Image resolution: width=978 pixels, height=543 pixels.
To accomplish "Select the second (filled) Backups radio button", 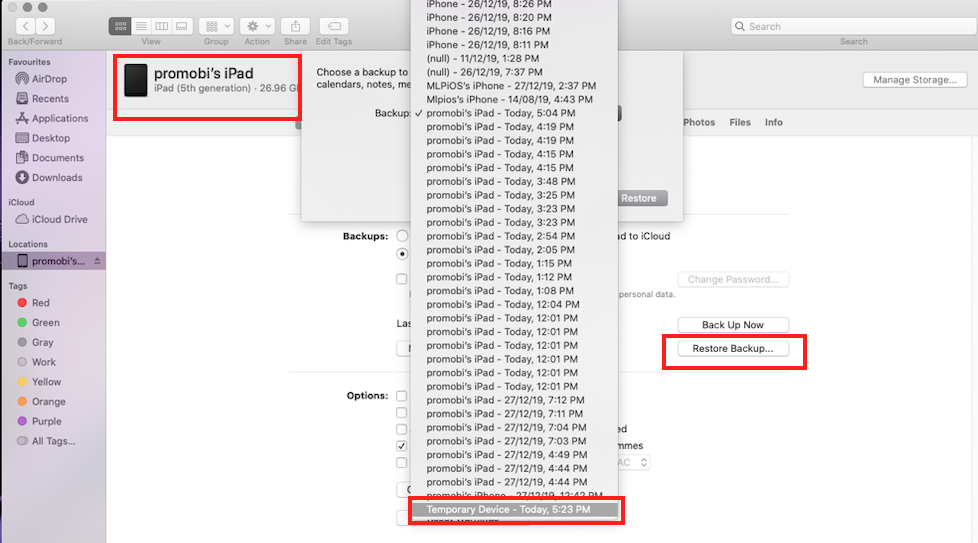I will click(402, 254).
